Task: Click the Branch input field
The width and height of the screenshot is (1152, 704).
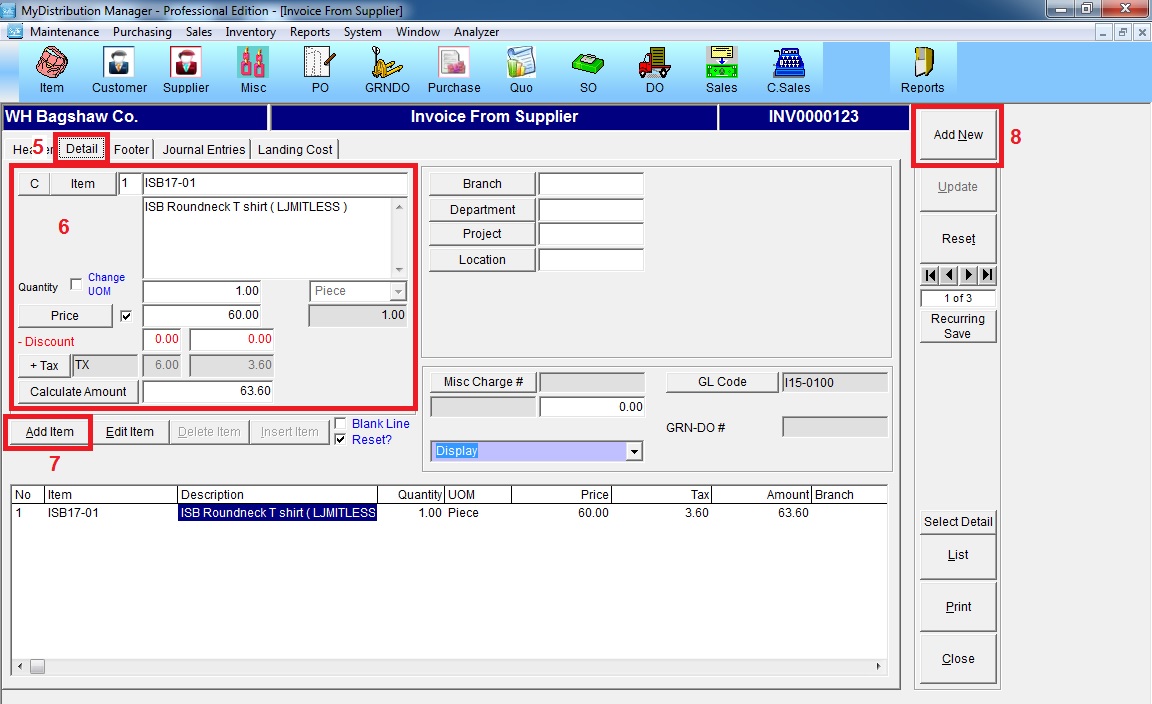Action: [590, 184]
